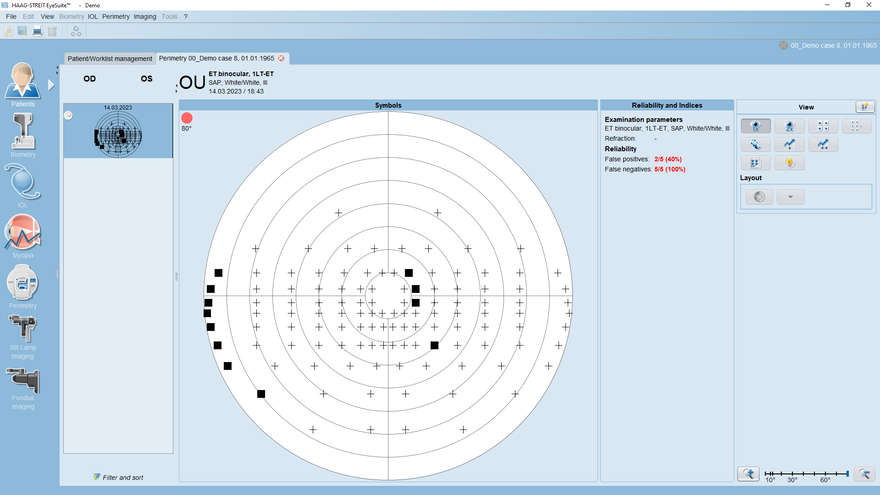Click the print icon in toolbar

(37, 32)
